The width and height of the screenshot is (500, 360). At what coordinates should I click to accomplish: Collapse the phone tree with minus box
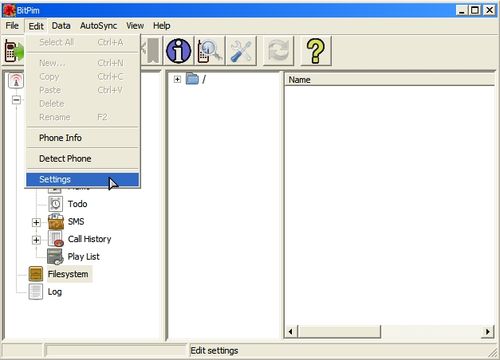pyautogui.click(x=16, y=100)
